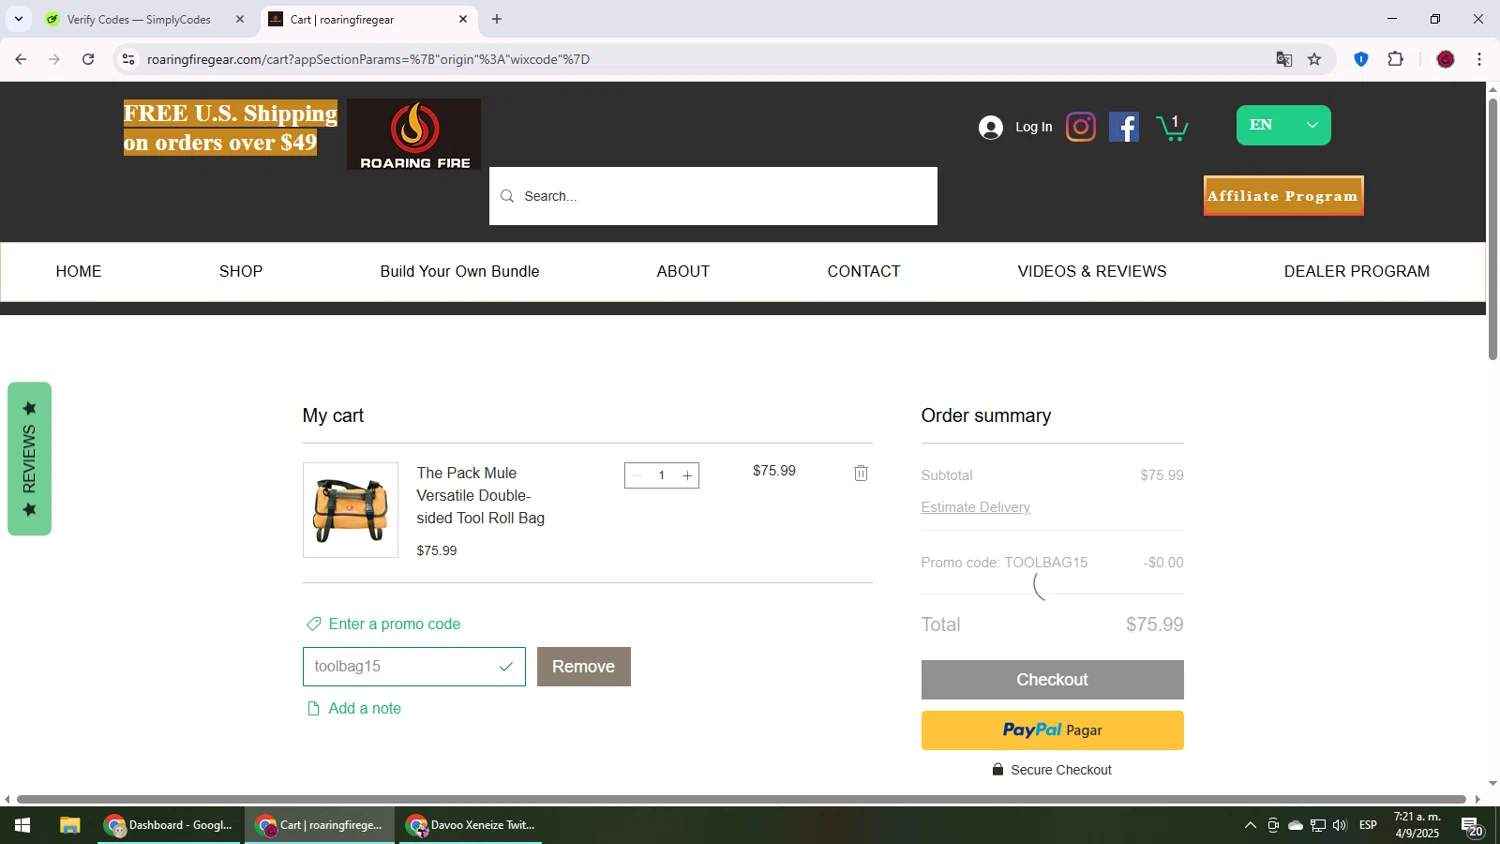1500x844 pixels.
Task: Open the Google Translate icon in address bar
Action: pos(1284,59)
